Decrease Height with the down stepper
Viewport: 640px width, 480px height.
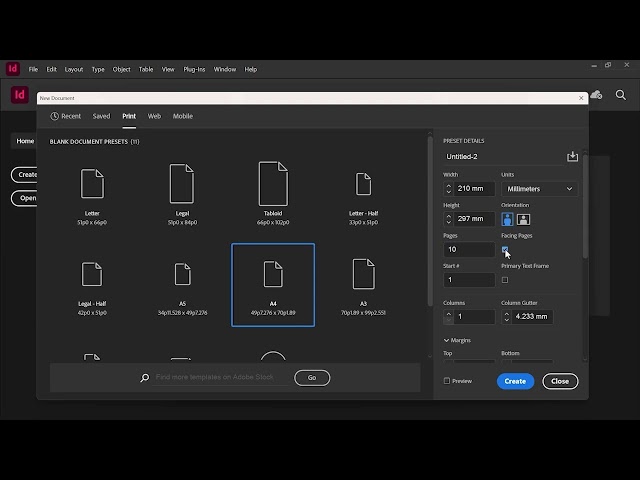click(x=449, y=222)
